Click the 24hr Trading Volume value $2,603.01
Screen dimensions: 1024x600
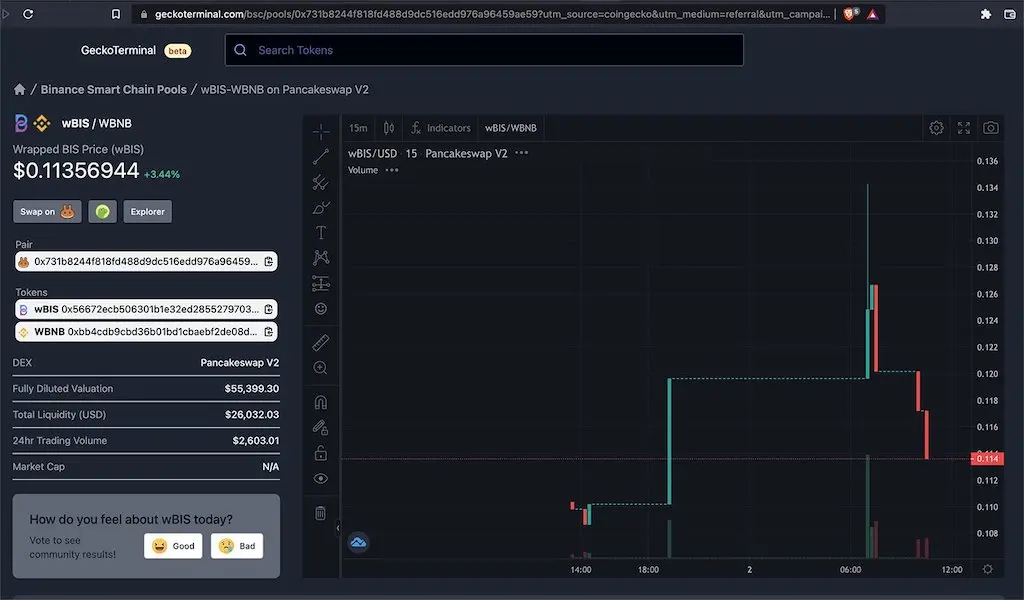pyautogui.click(x=255, y=441)
